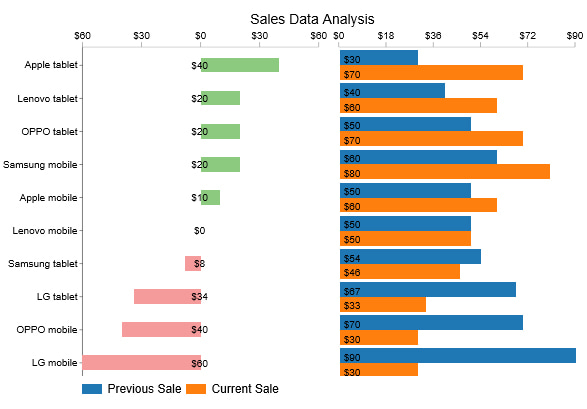Click the Lenovo mobile category label
Screen dimensions: 587x409
(45, 231)
